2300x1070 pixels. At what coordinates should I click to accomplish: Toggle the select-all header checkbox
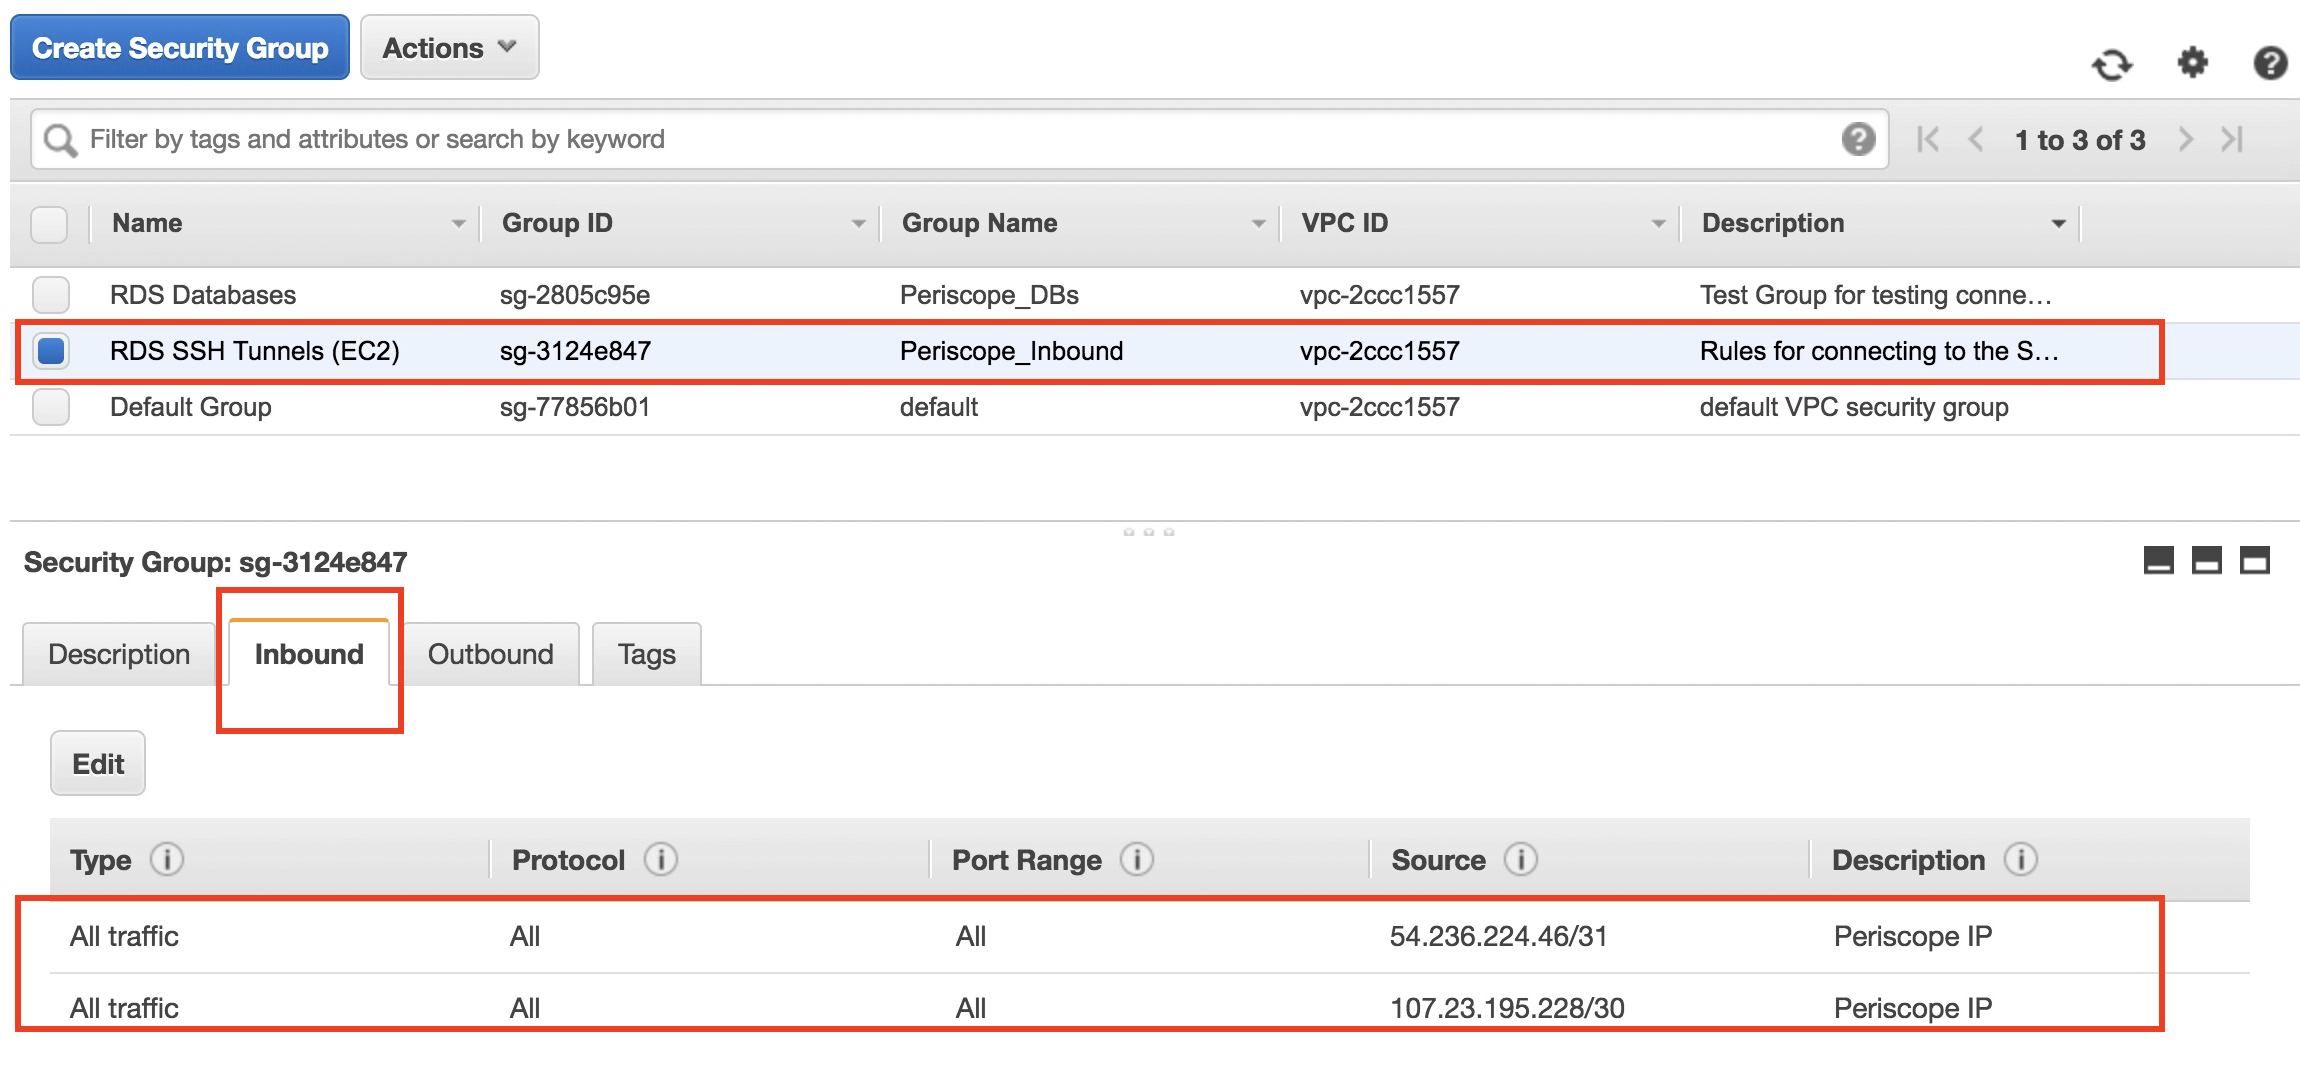(49, 224)
